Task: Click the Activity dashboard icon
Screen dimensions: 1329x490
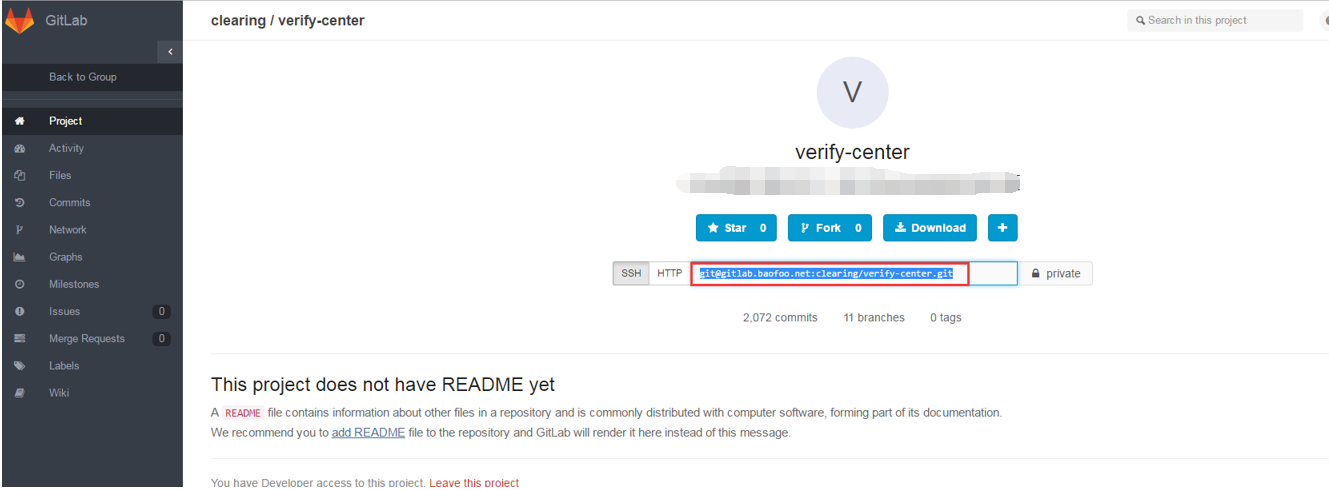Action: [19, 149]
